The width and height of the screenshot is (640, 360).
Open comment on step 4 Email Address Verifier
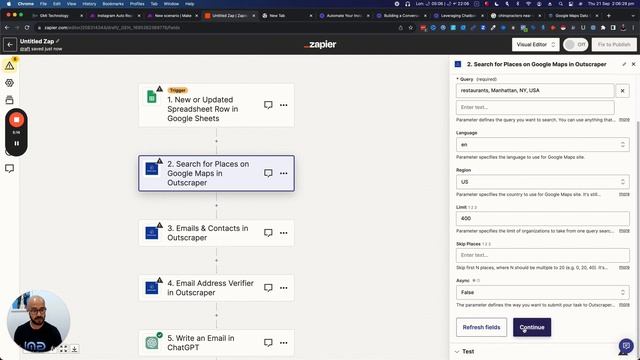[268, 288]
